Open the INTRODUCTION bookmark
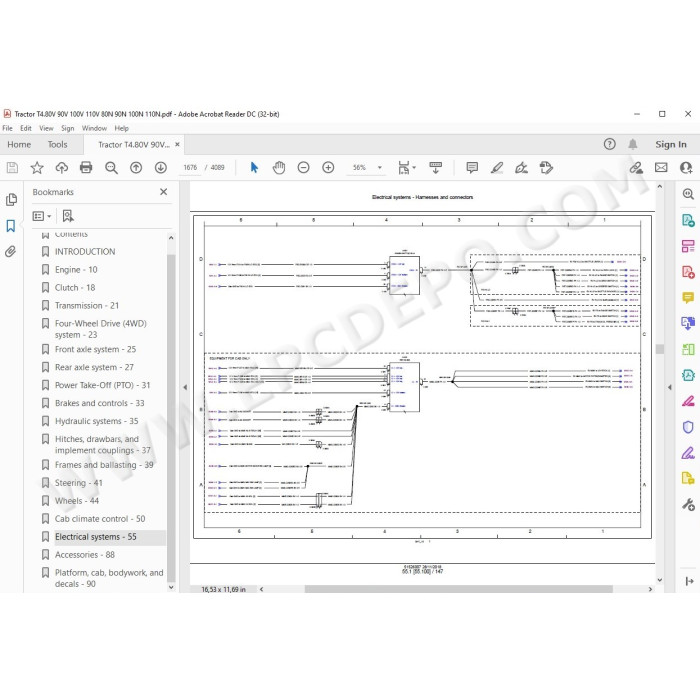The width and height of the screenshot is (700, 700). pyautogui.click(x=85, y=251)
